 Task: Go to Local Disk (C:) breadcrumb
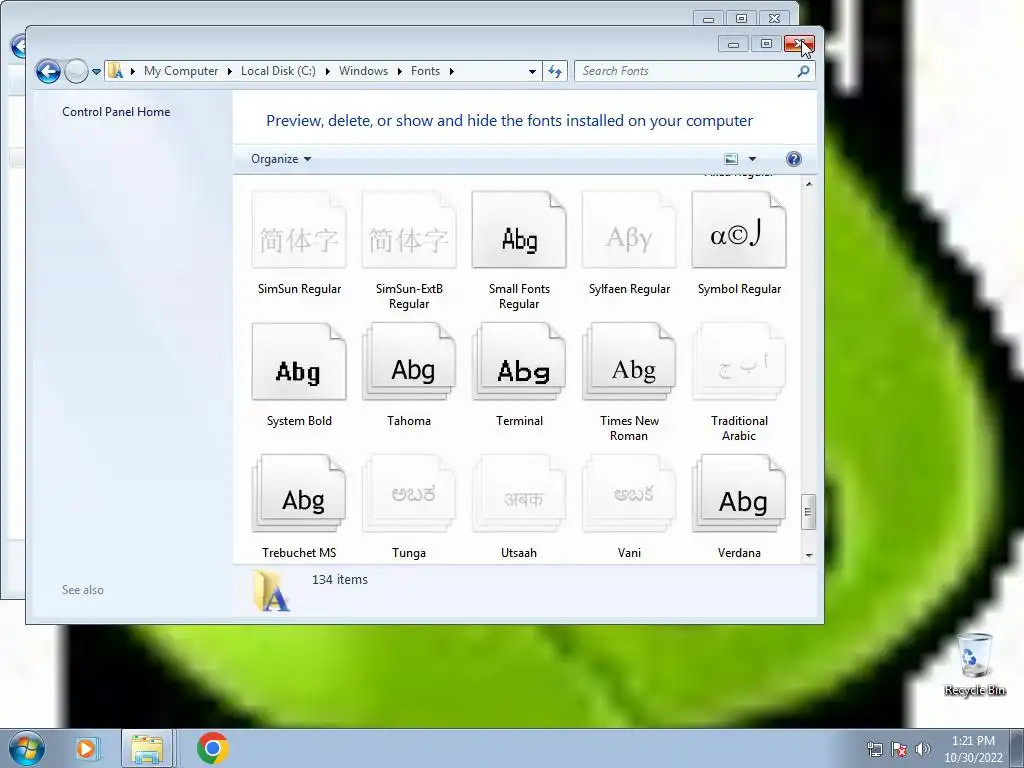click(x=278, y=71)
